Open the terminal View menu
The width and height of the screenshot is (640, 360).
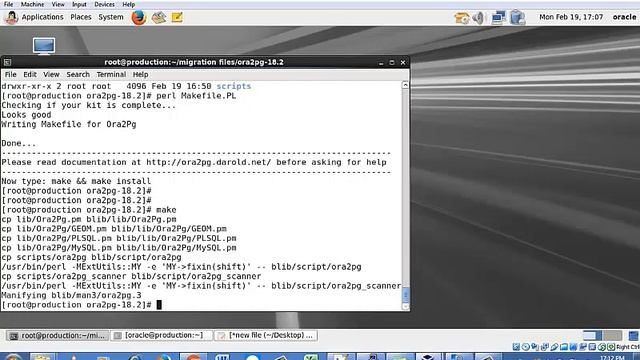pos(51,75)
